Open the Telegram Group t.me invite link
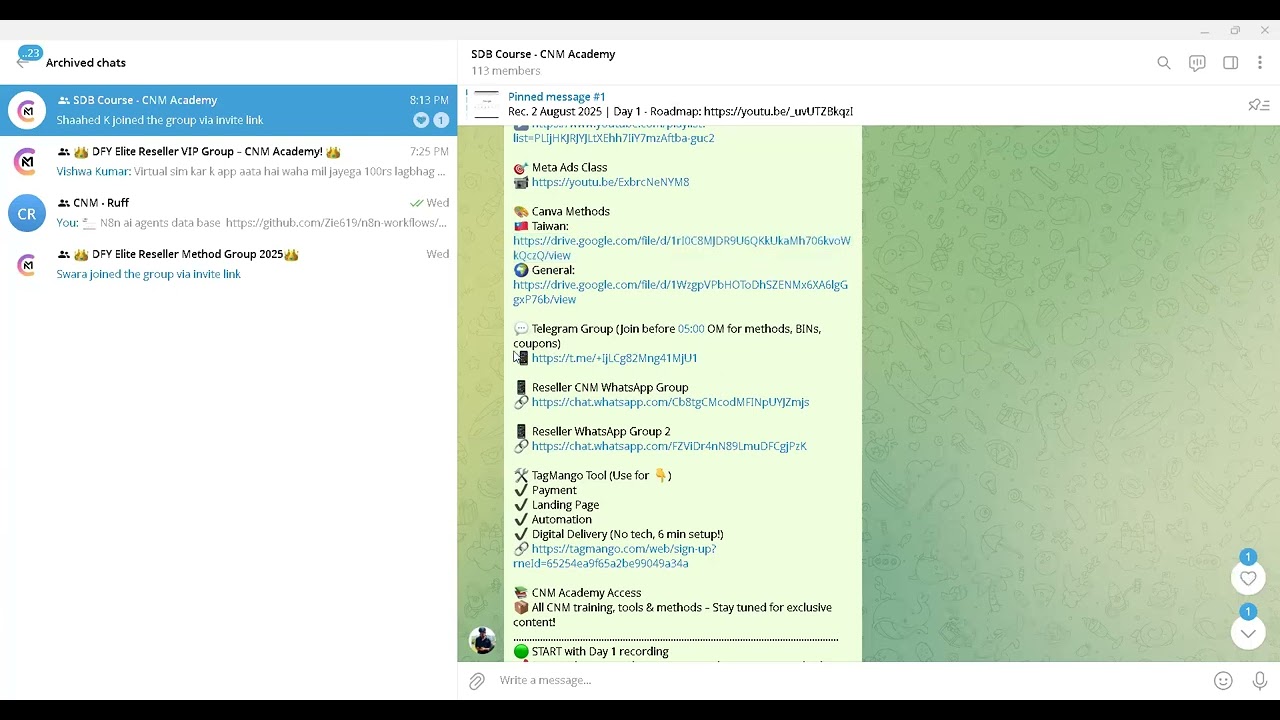Image resolution: width=1280 pixels, height=720 pixels. 614,358
